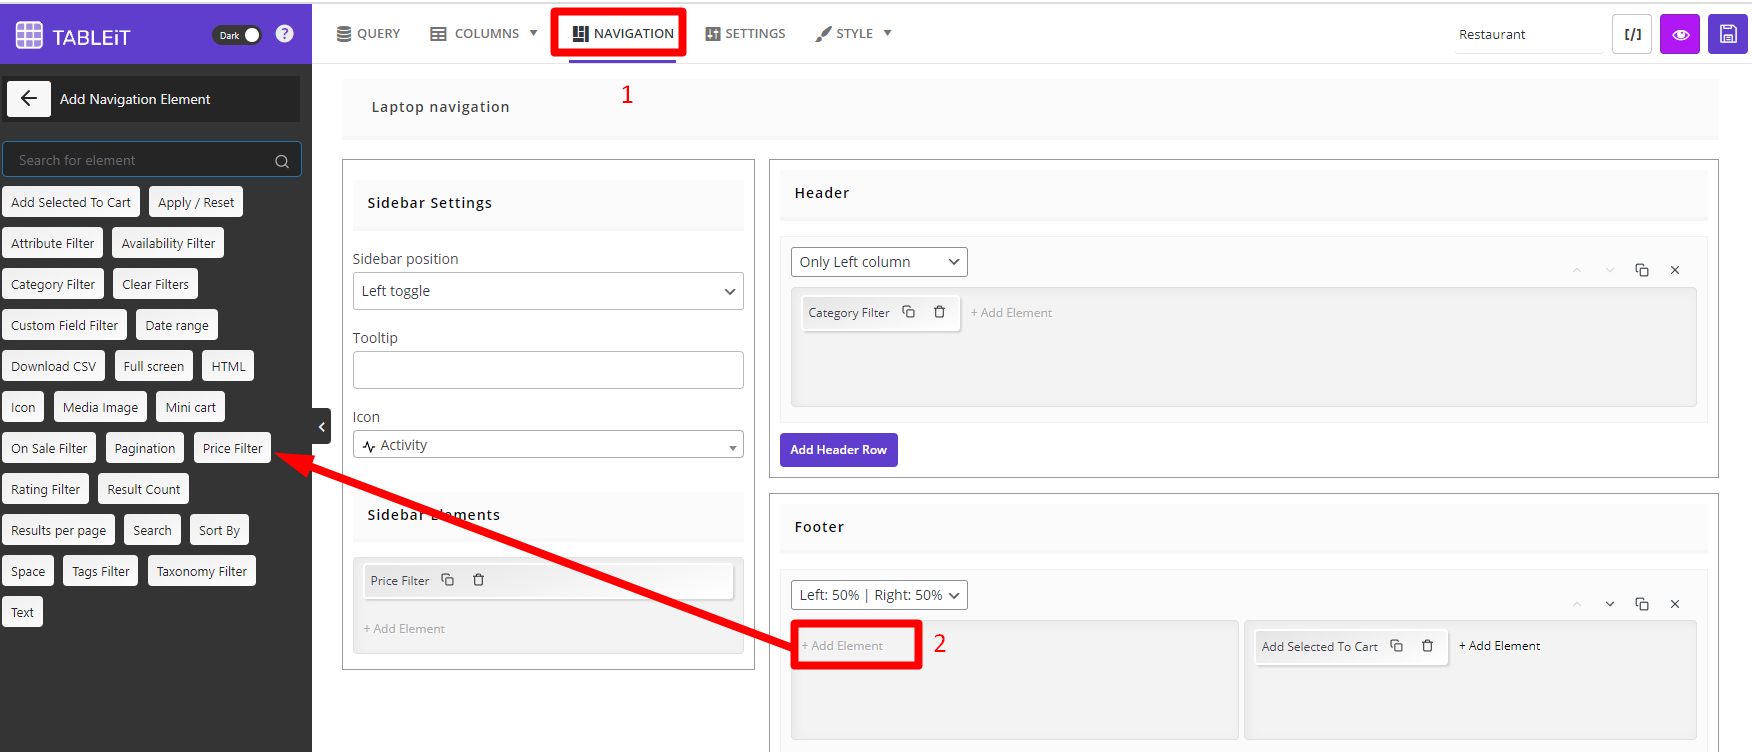Screen dimensions: 1752x752
Task: Remove the header row with the X icon
Action: [1675, 270]
